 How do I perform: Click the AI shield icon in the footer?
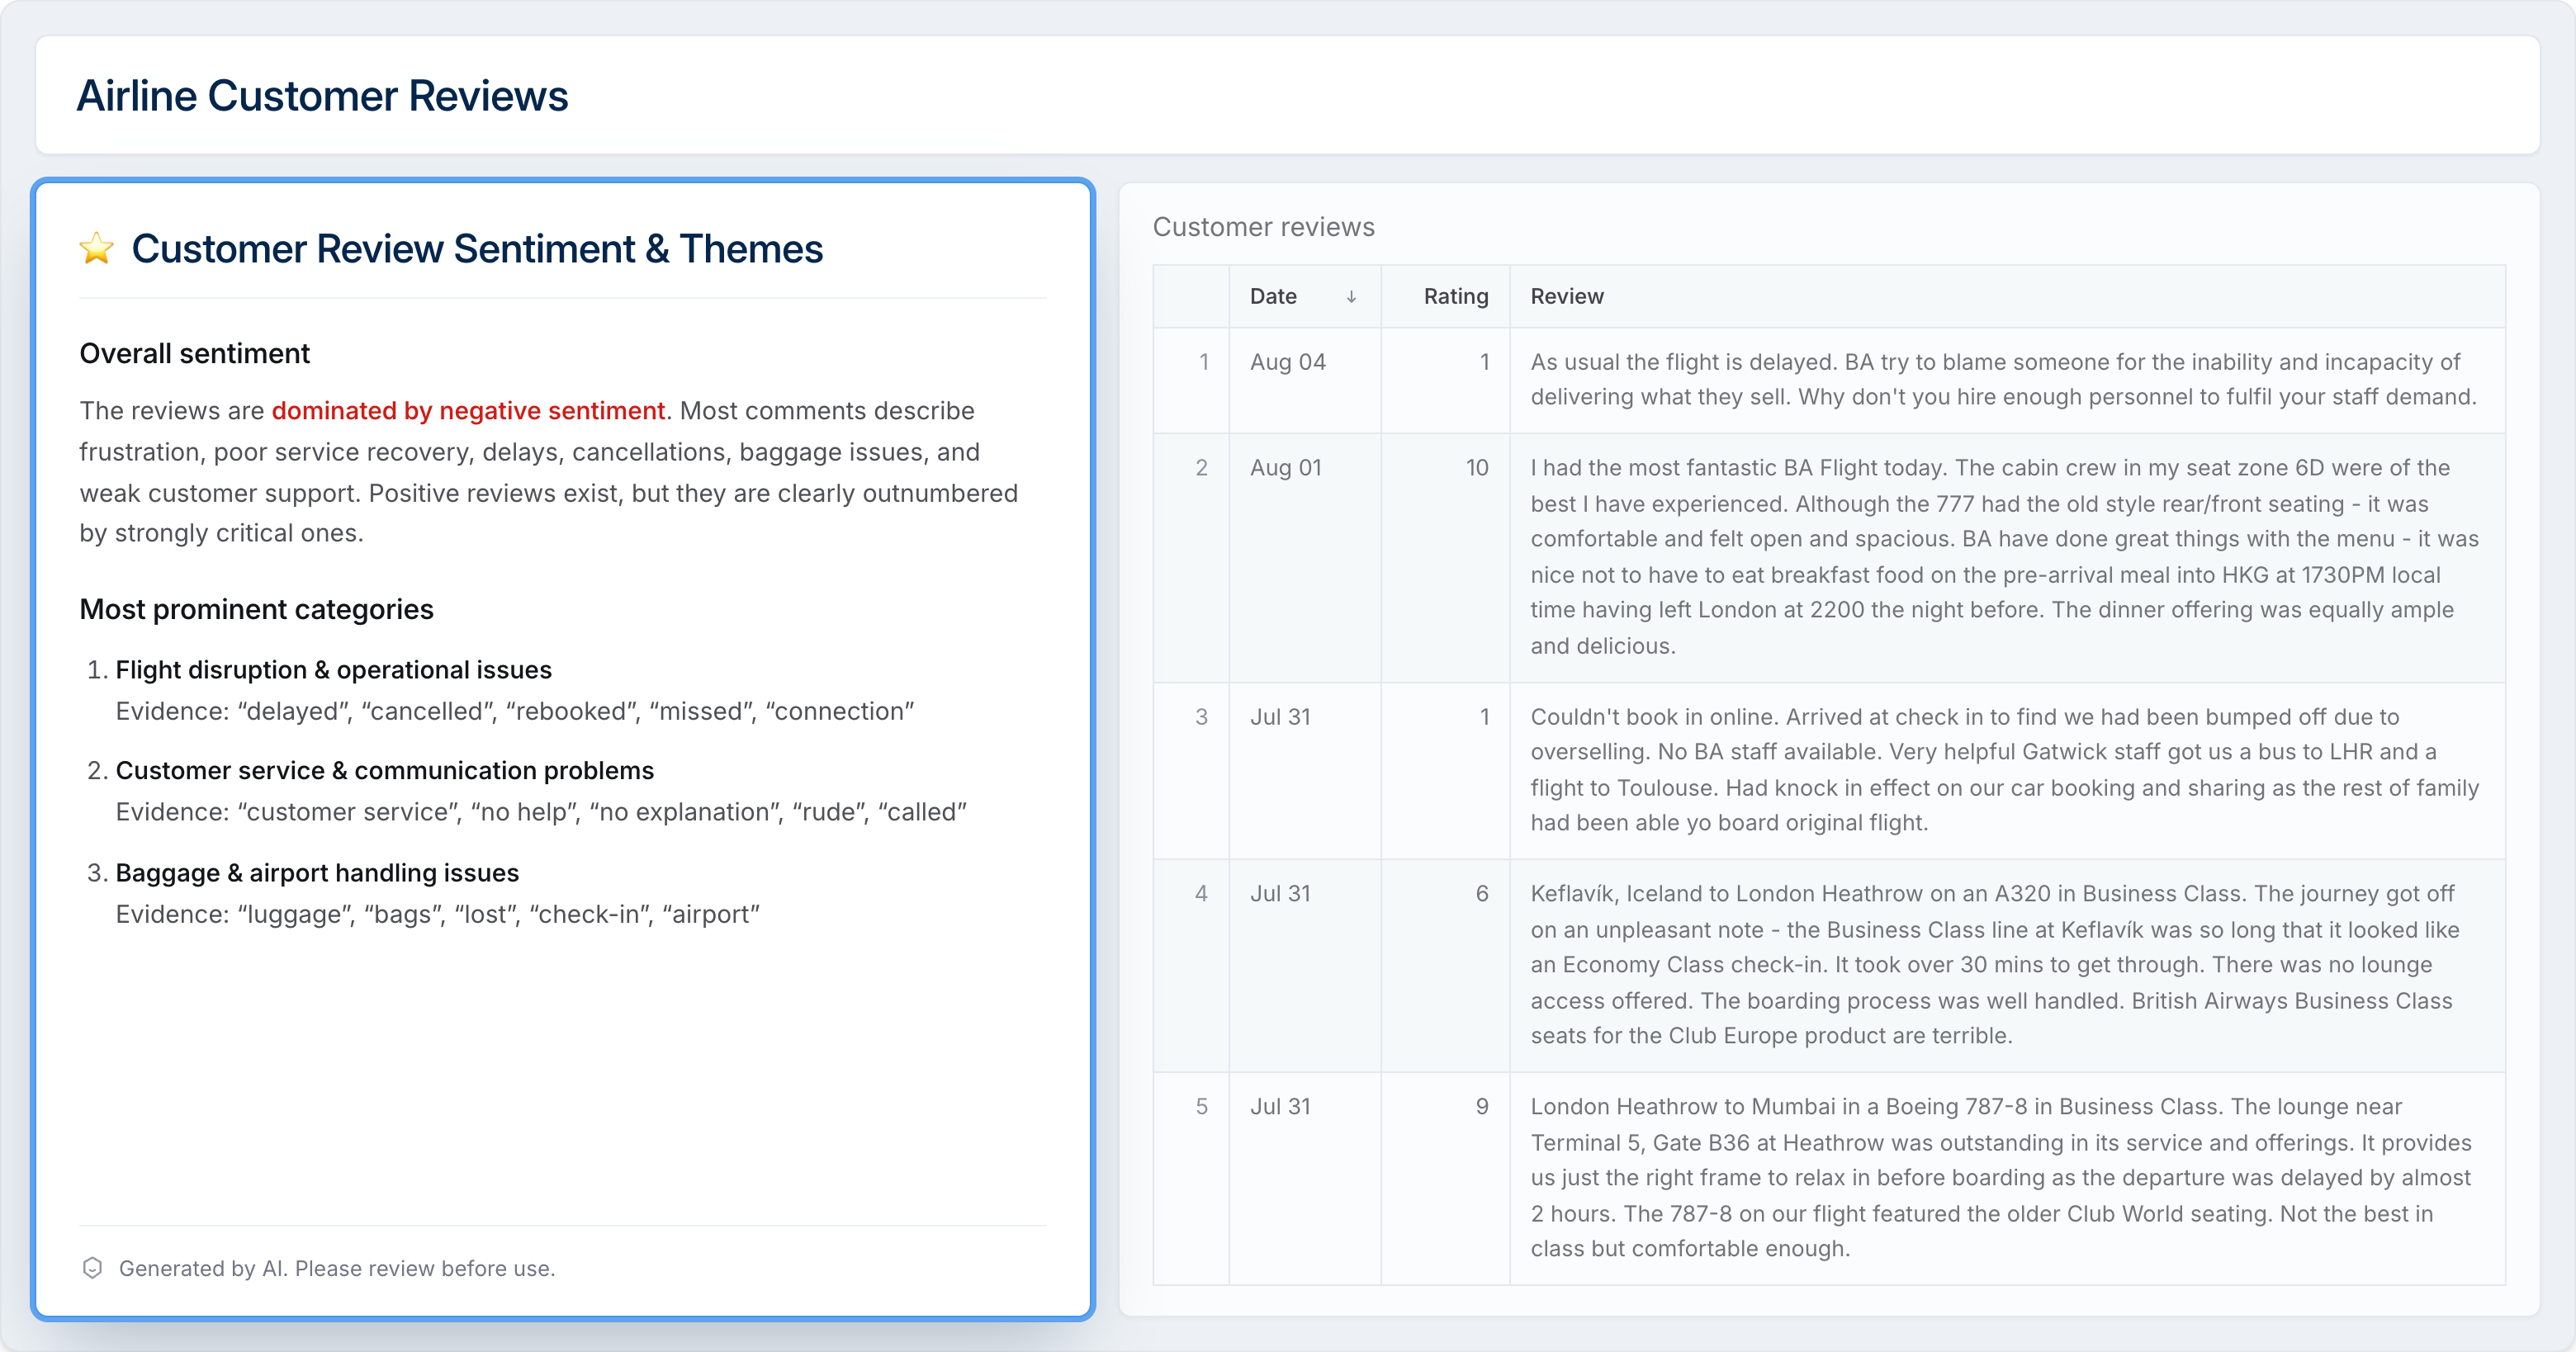(x=92, y=1268)
